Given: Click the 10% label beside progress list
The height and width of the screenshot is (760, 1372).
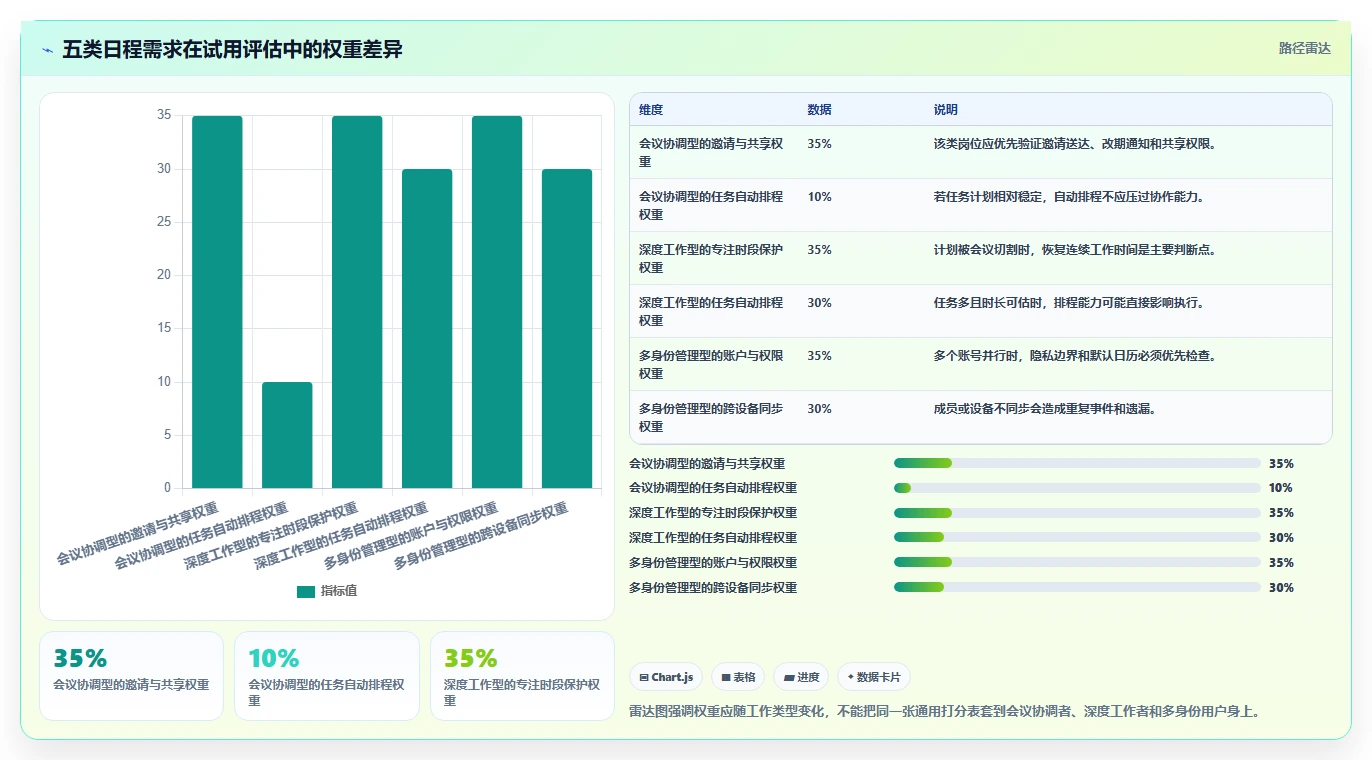Looking at the screenshot, I should click(1280, 488).
